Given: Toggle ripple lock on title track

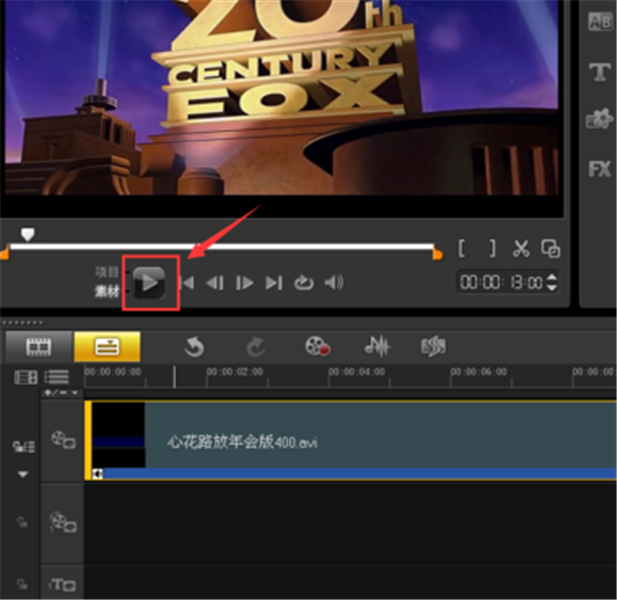Looking at the screenshot, I should 22,583.
